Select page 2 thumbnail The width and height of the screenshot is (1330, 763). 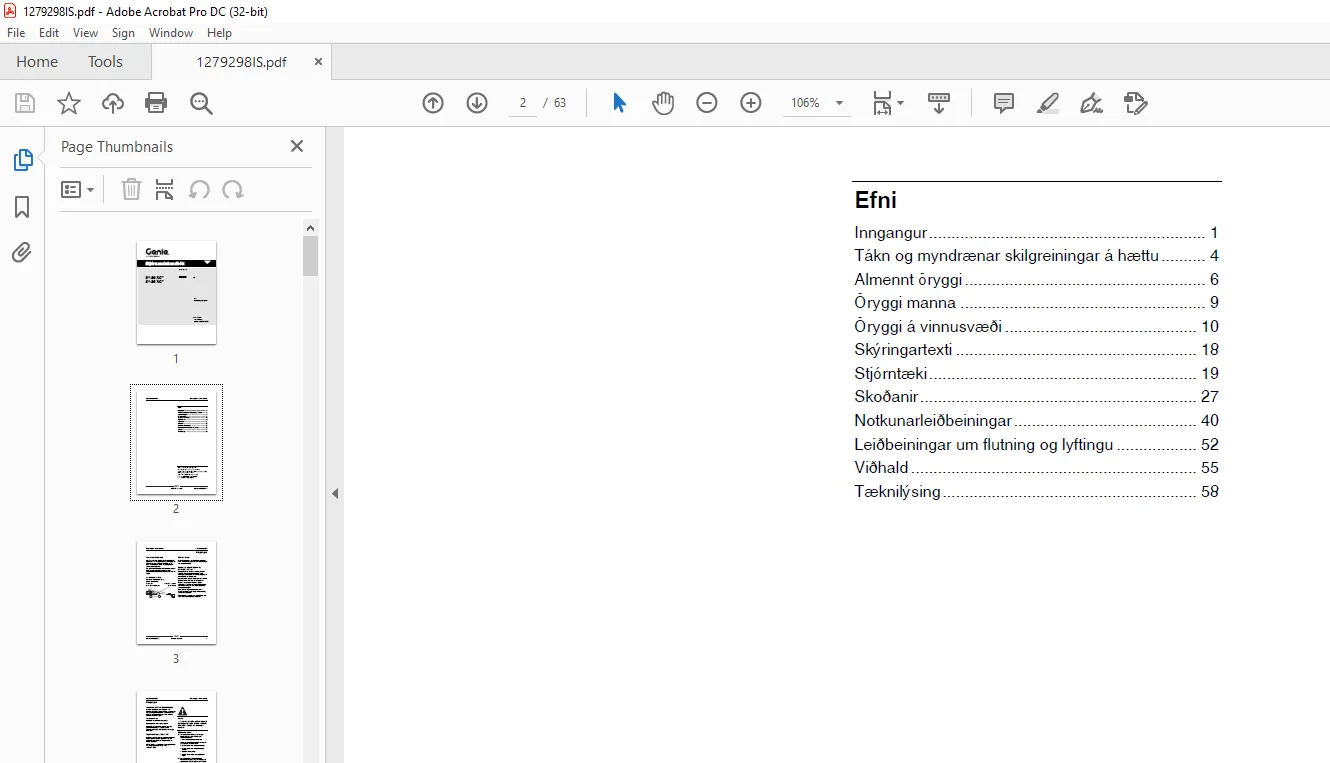click(x=176, y=442)
